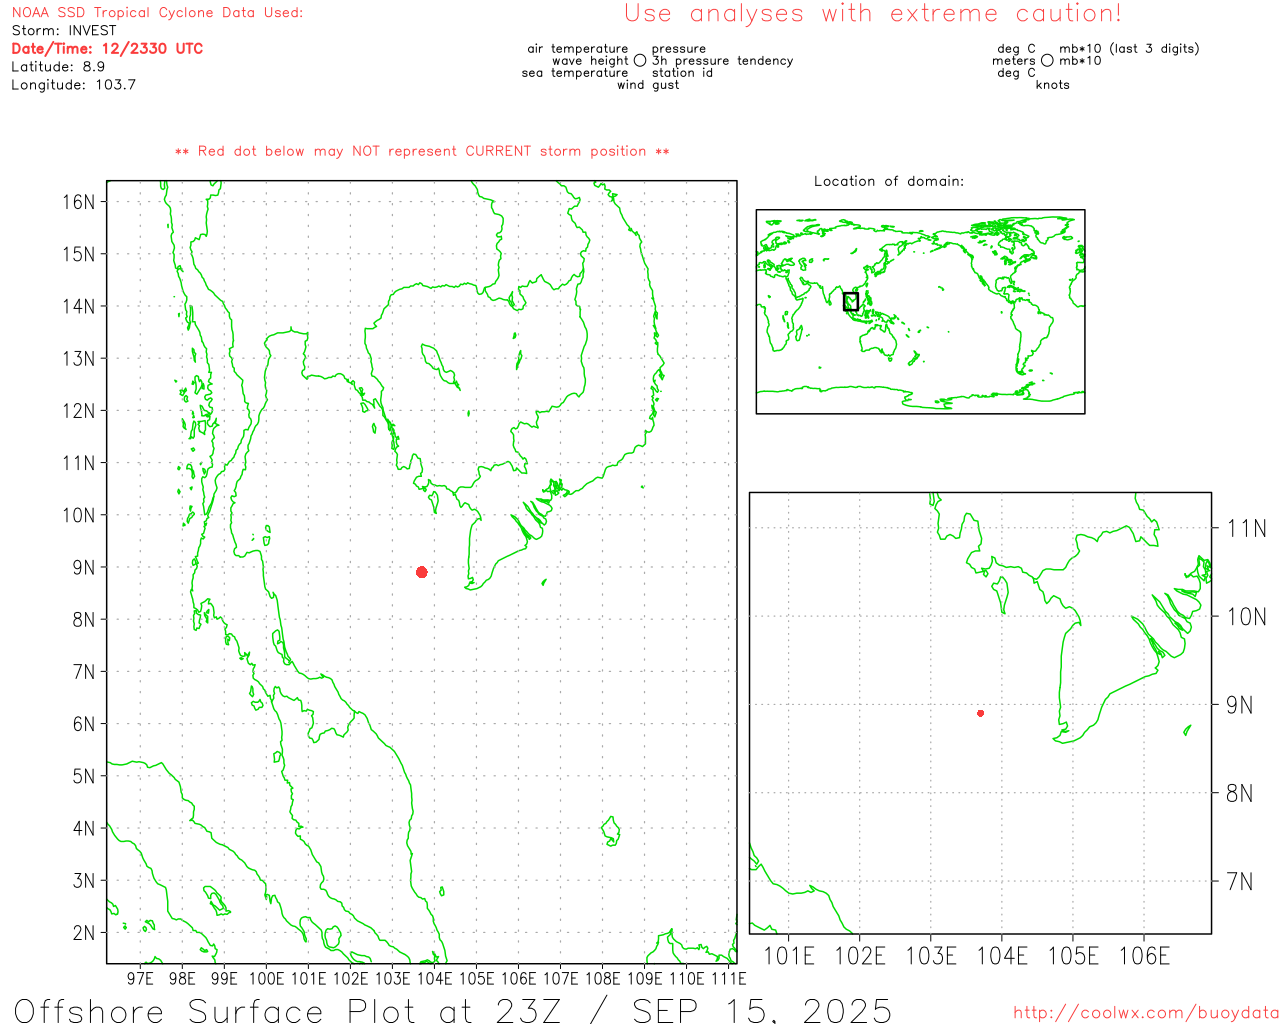The height and width of the screenshot is (1024, 1280).
Task: Click the 'pressure' legend label
Action: (x=679, y=49)
